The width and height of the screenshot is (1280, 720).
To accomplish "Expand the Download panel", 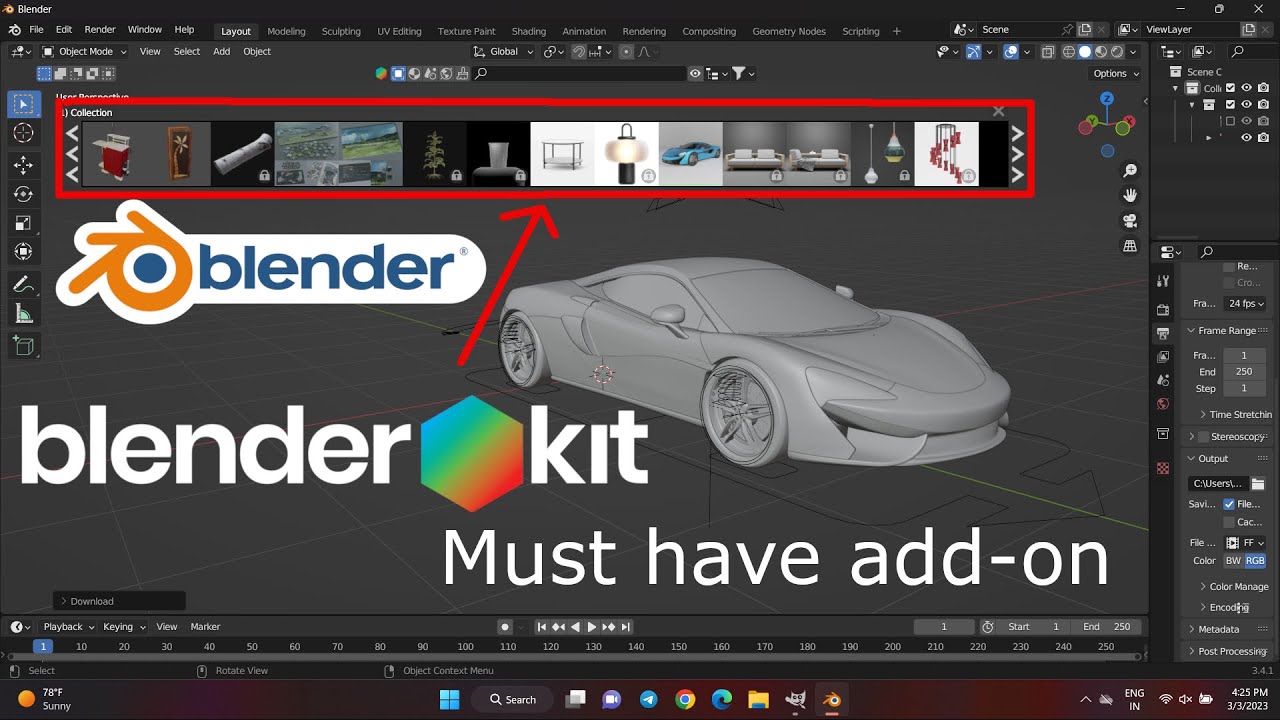I will 119,601.
